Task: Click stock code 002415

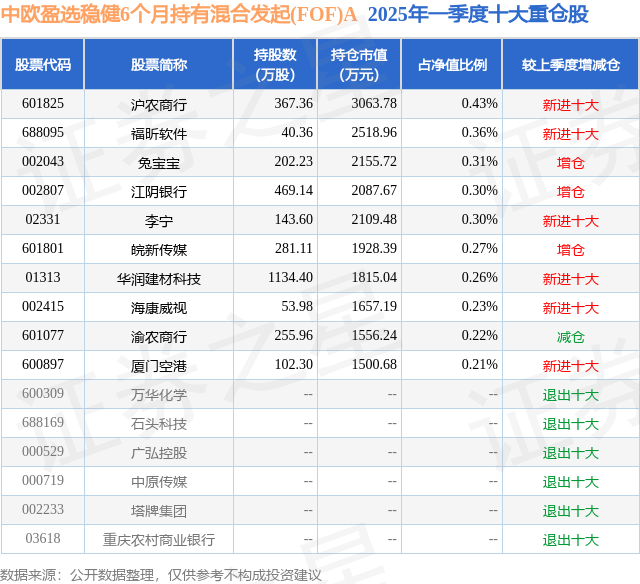Action: 43,306
